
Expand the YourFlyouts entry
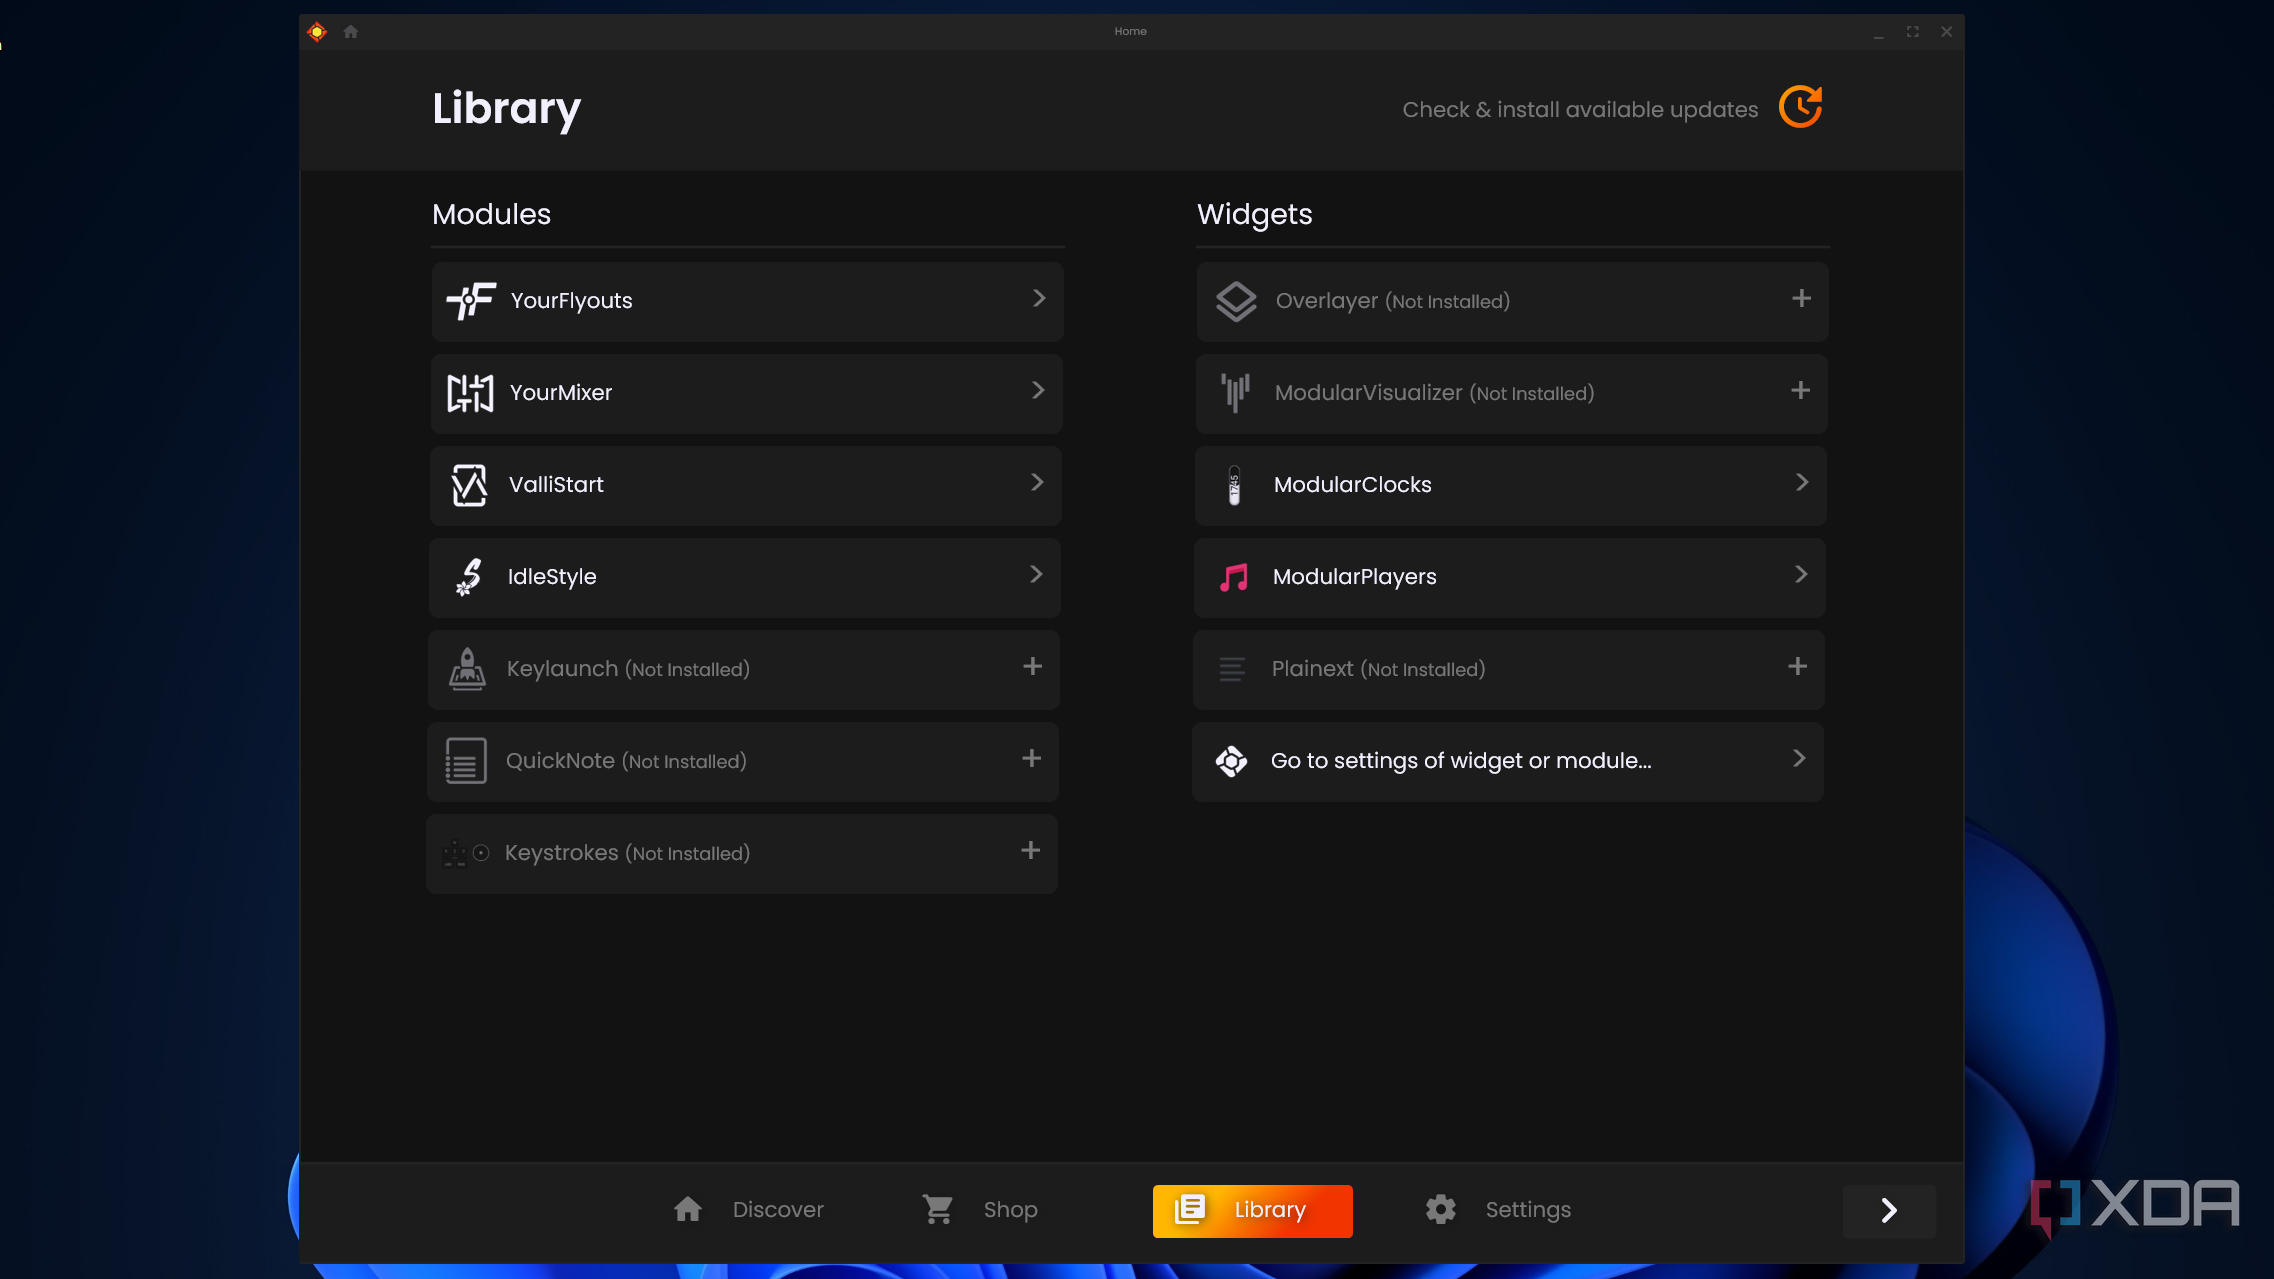coord(1038,299)
